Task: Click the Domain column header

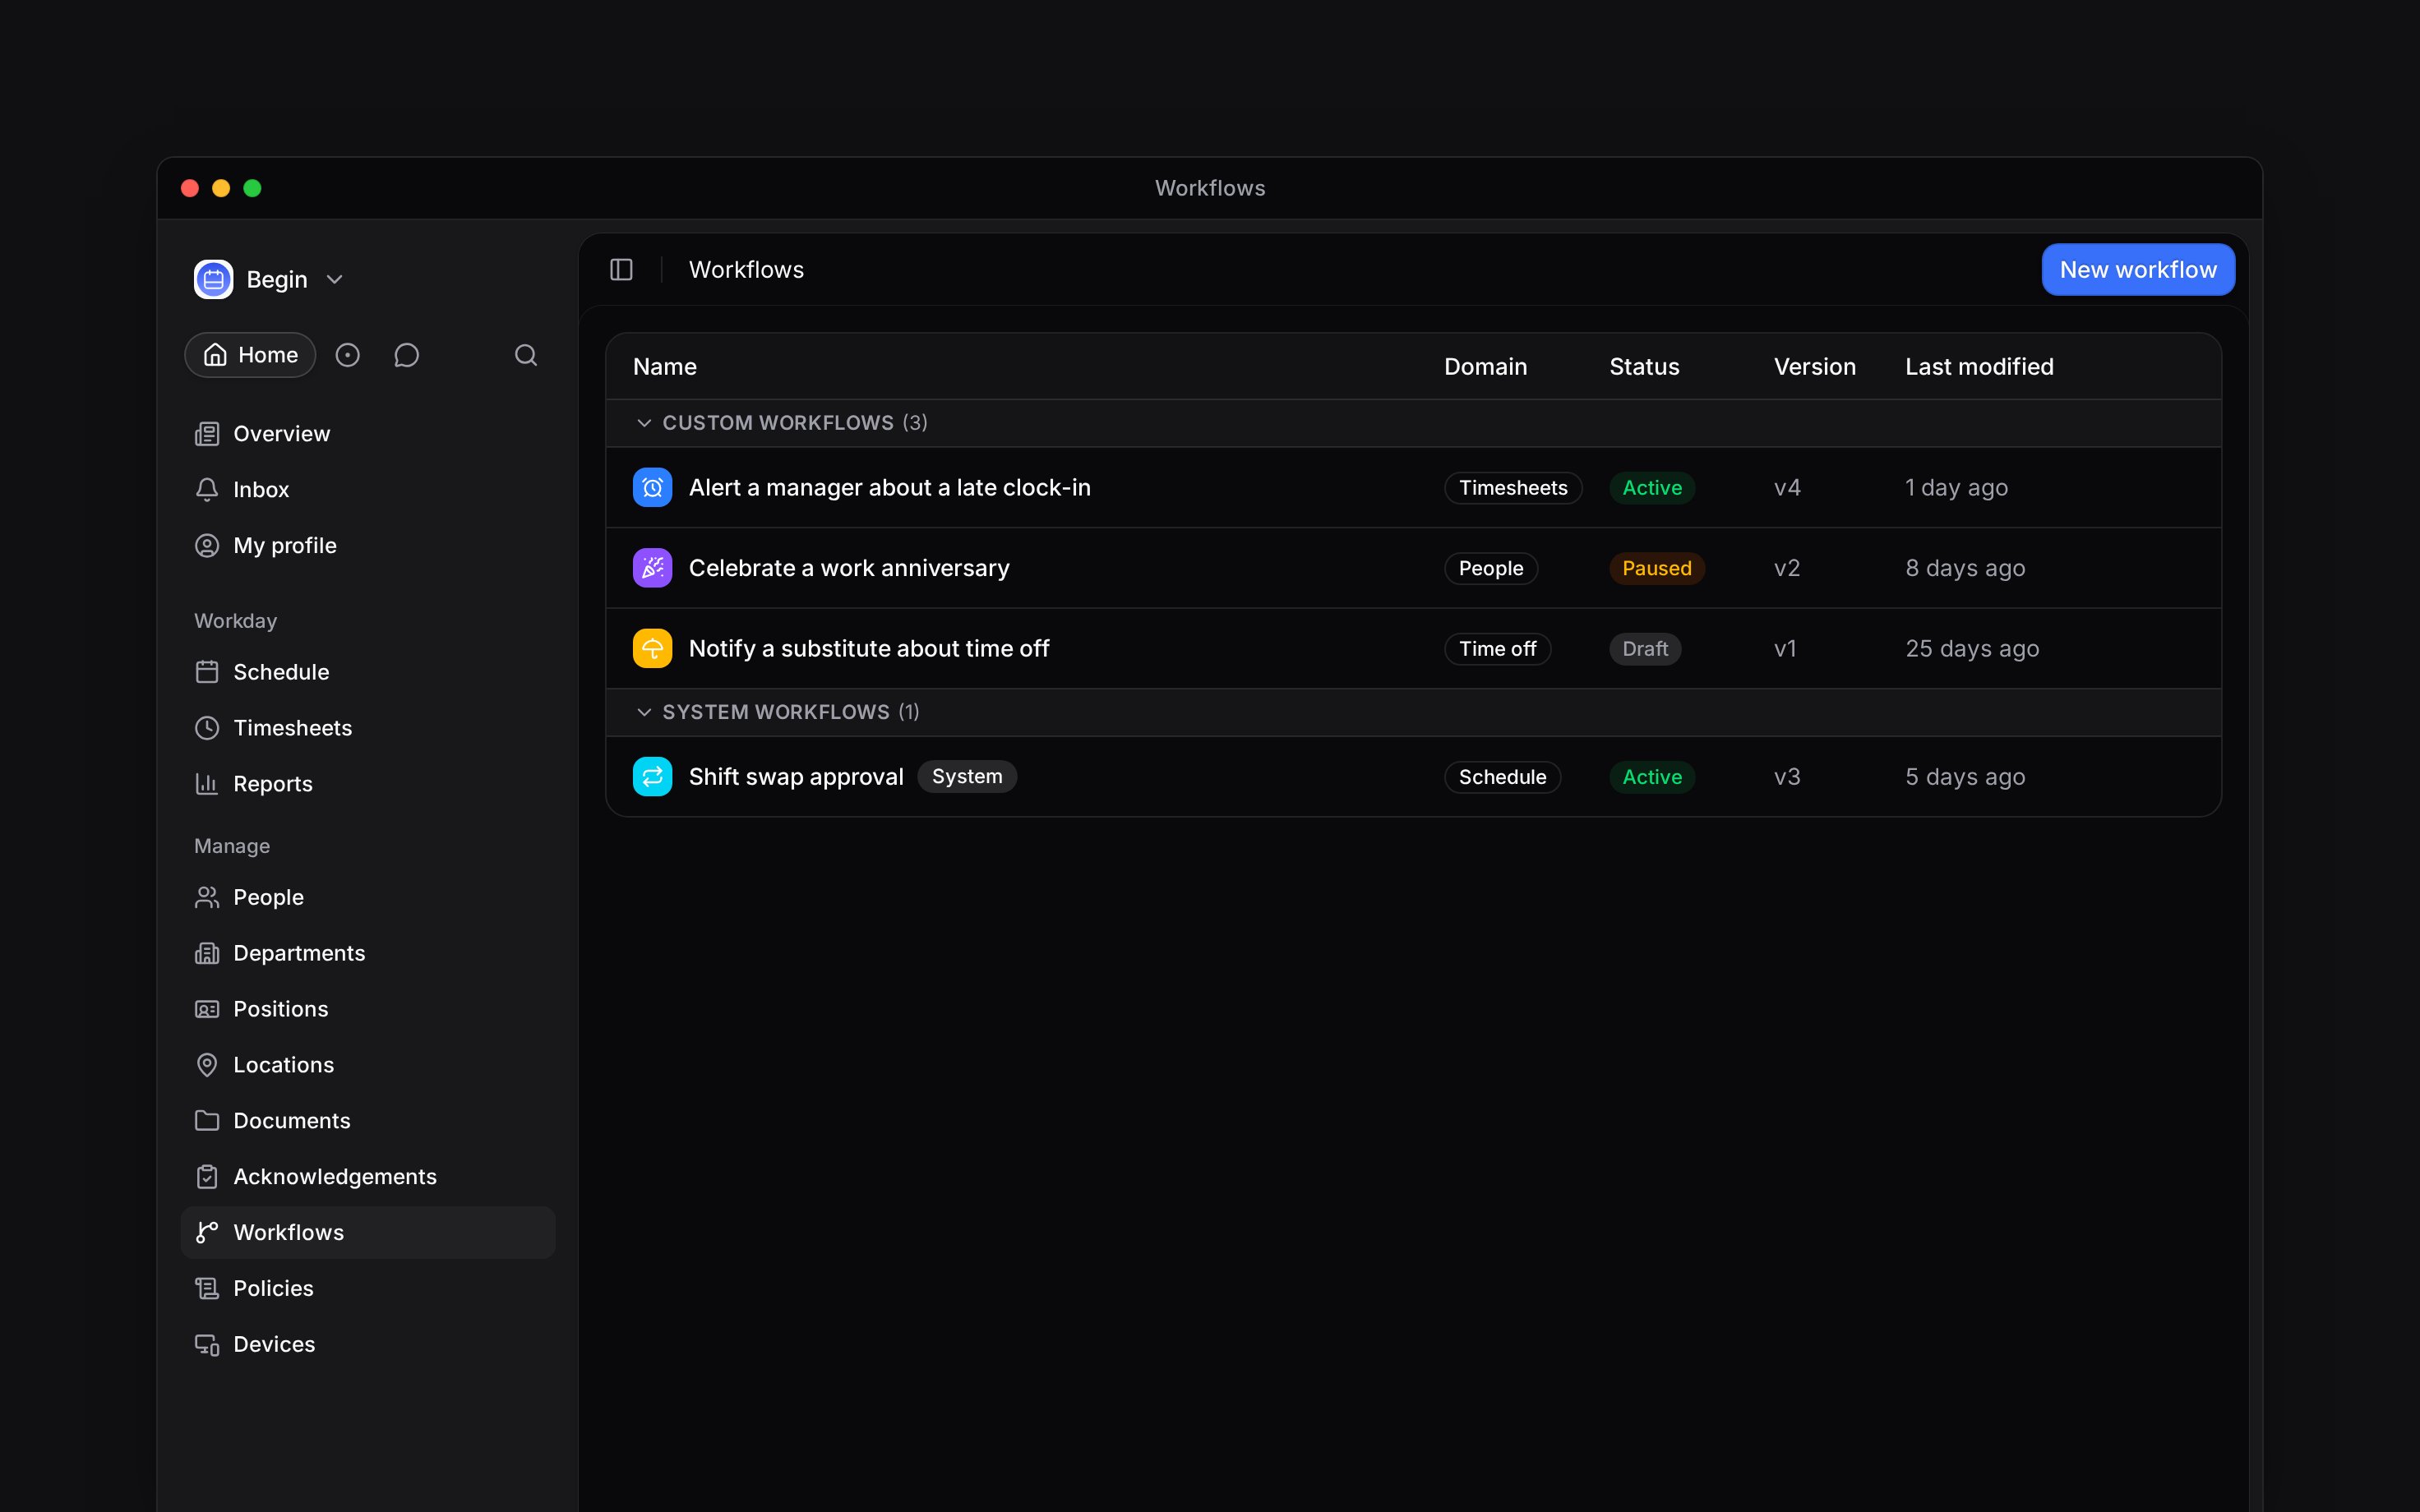Action: [x=1485, y=367]
